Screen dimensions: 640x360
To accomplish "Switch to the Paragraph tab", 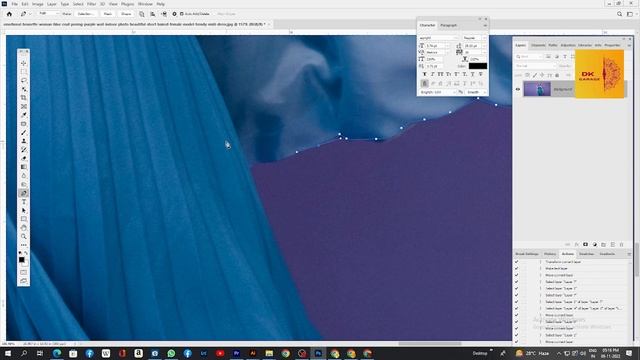I will pos(449,25).
